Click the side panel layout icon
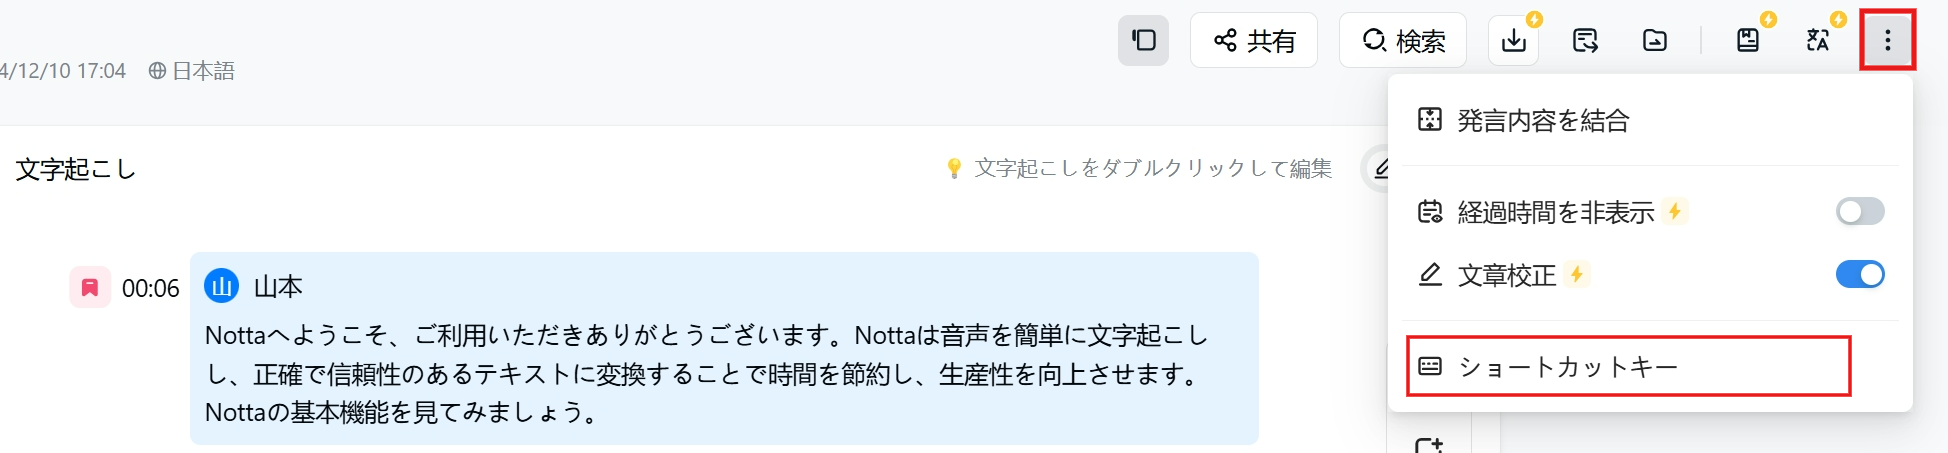 pyautogui.click(x=1143, y=40)
